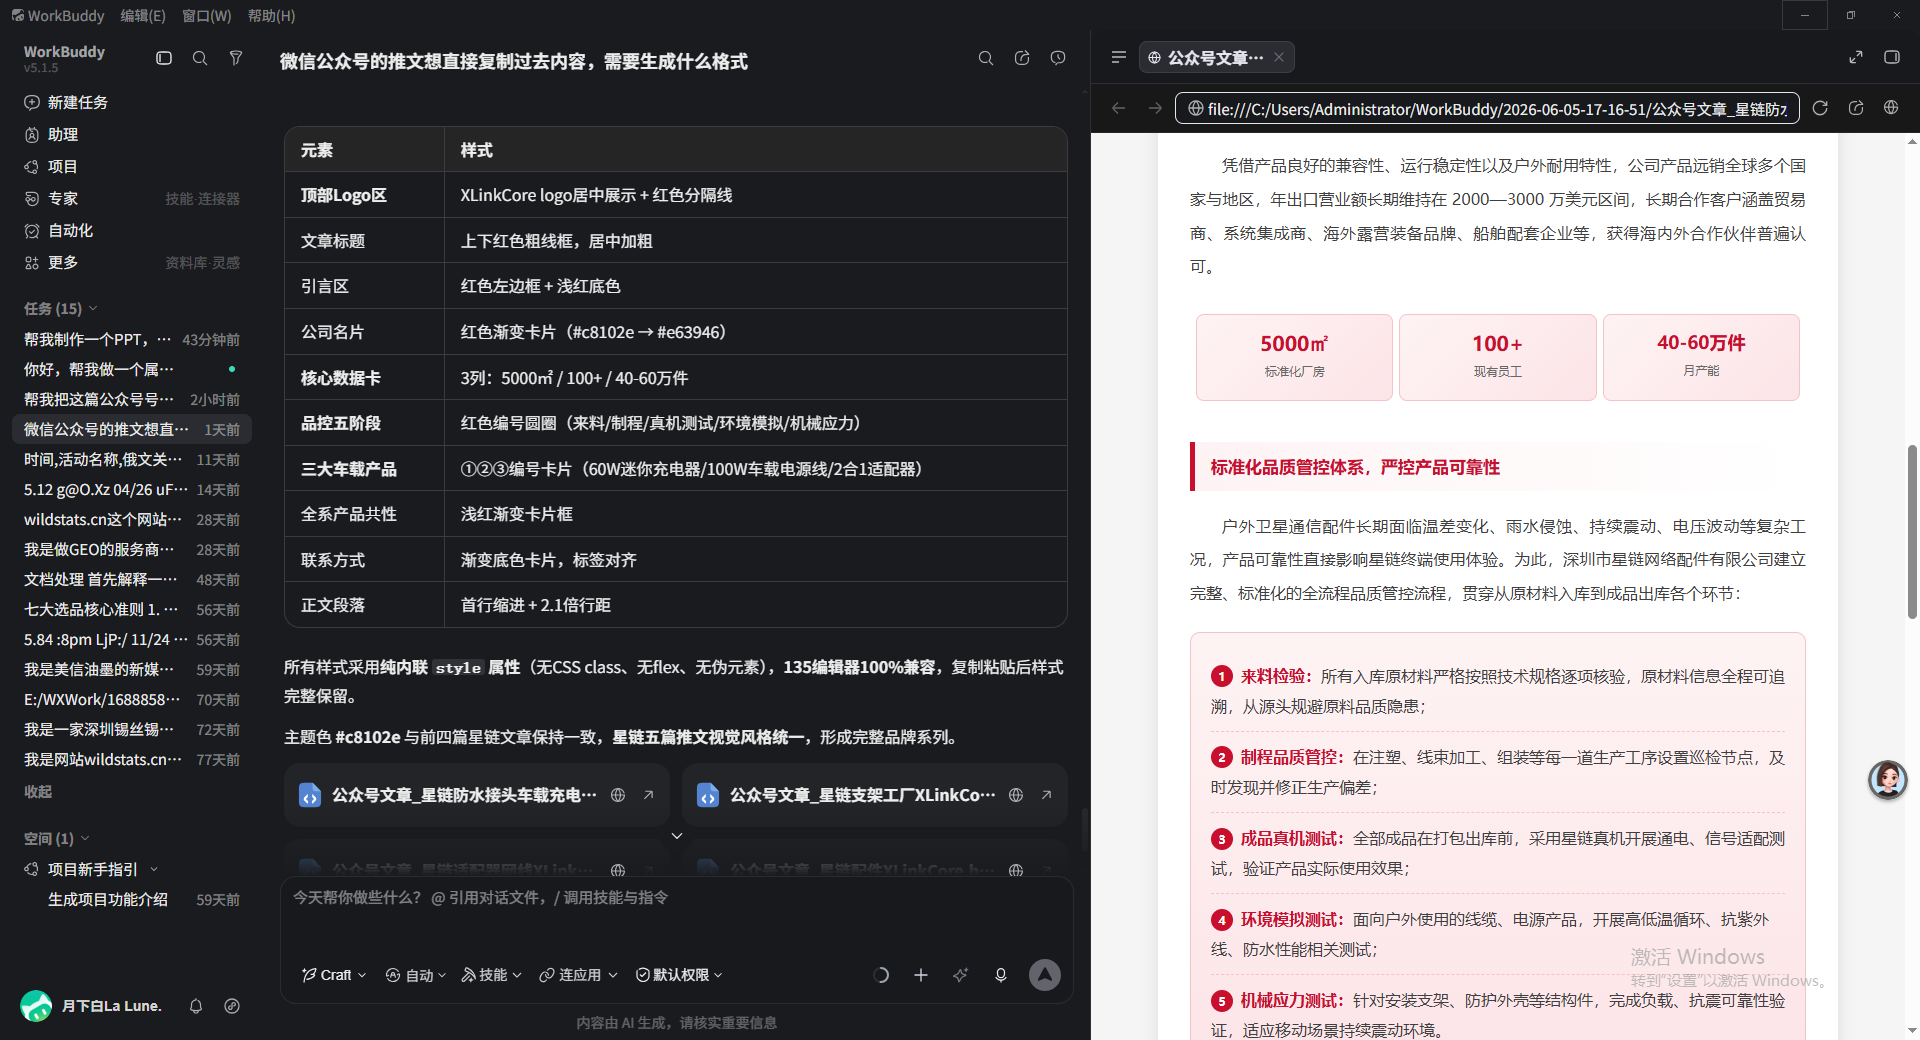Open 新建任务 in sidebar

point(132,102)
